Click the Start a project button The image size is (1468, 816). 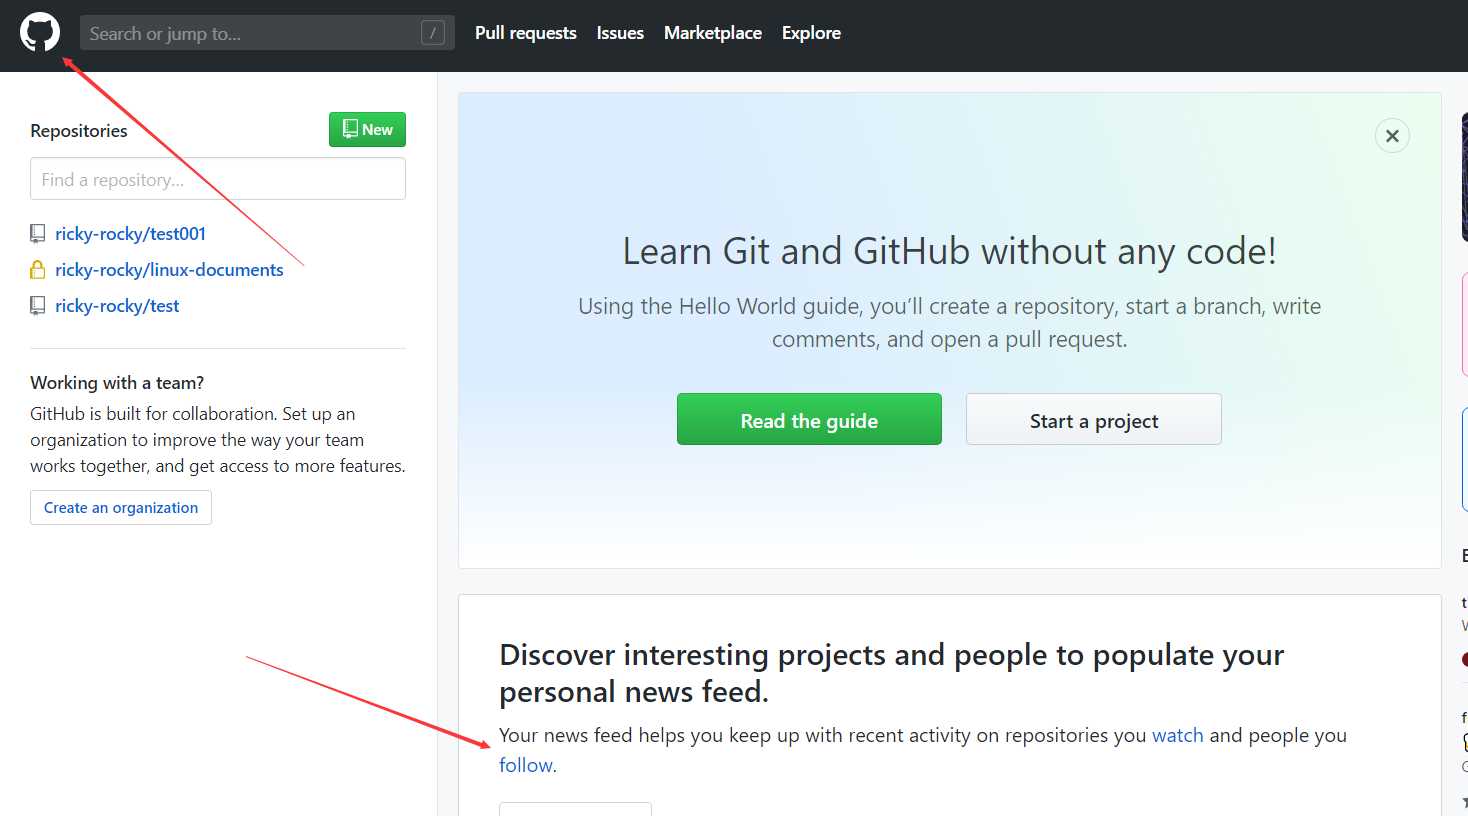pos(1094,420)
